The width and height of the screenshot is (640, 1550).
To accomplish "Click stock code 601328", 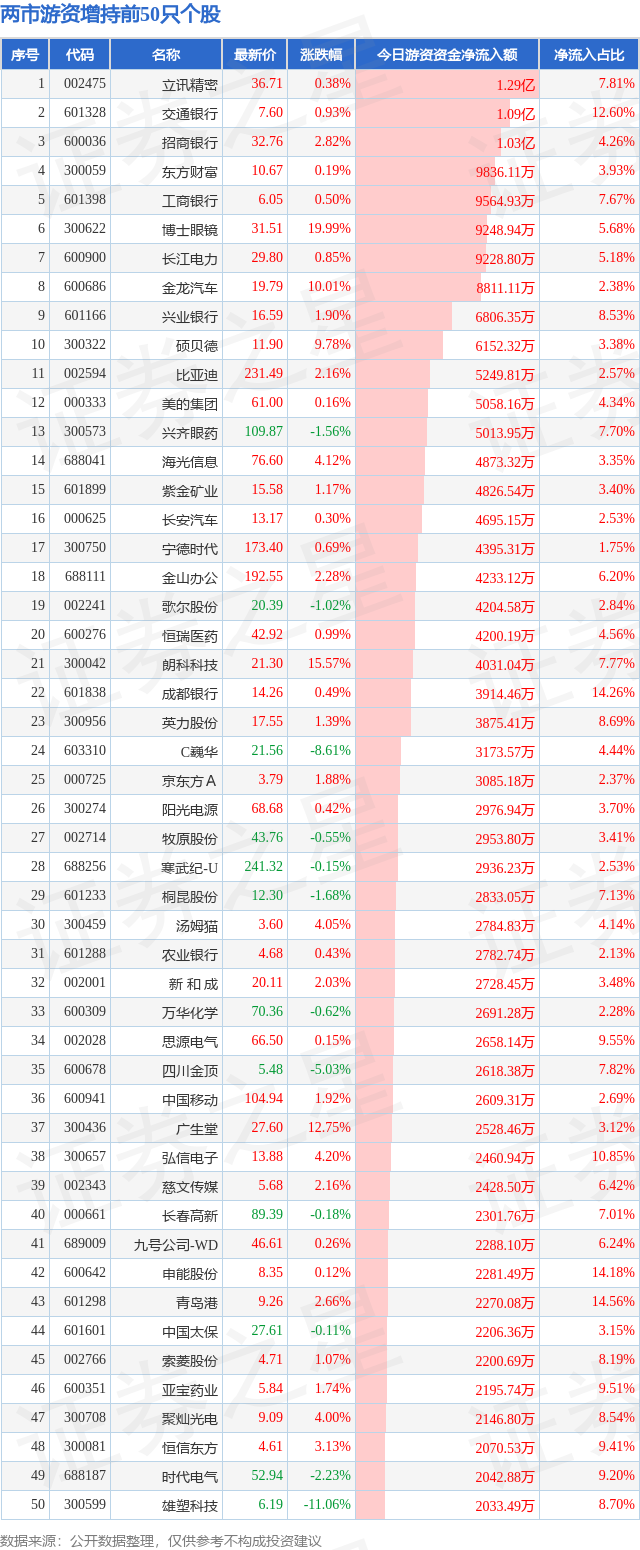I will (x=85, y=113).
